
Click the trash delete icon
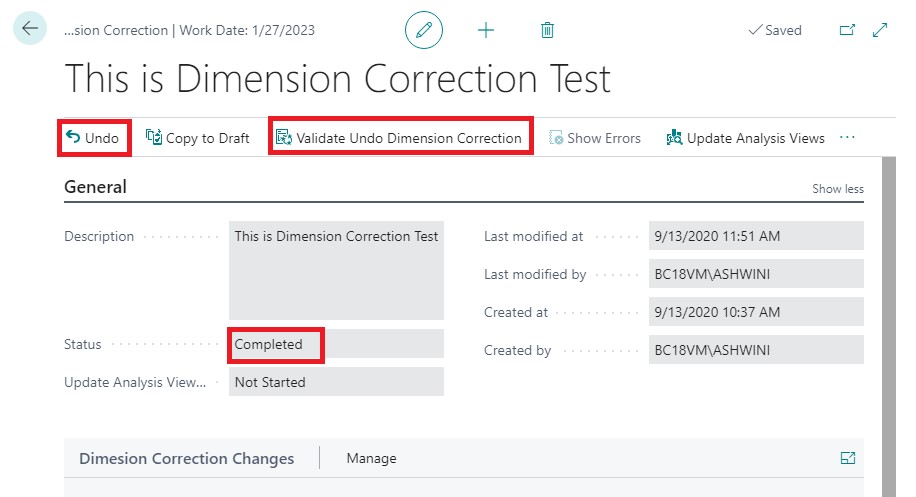[547, 30]
